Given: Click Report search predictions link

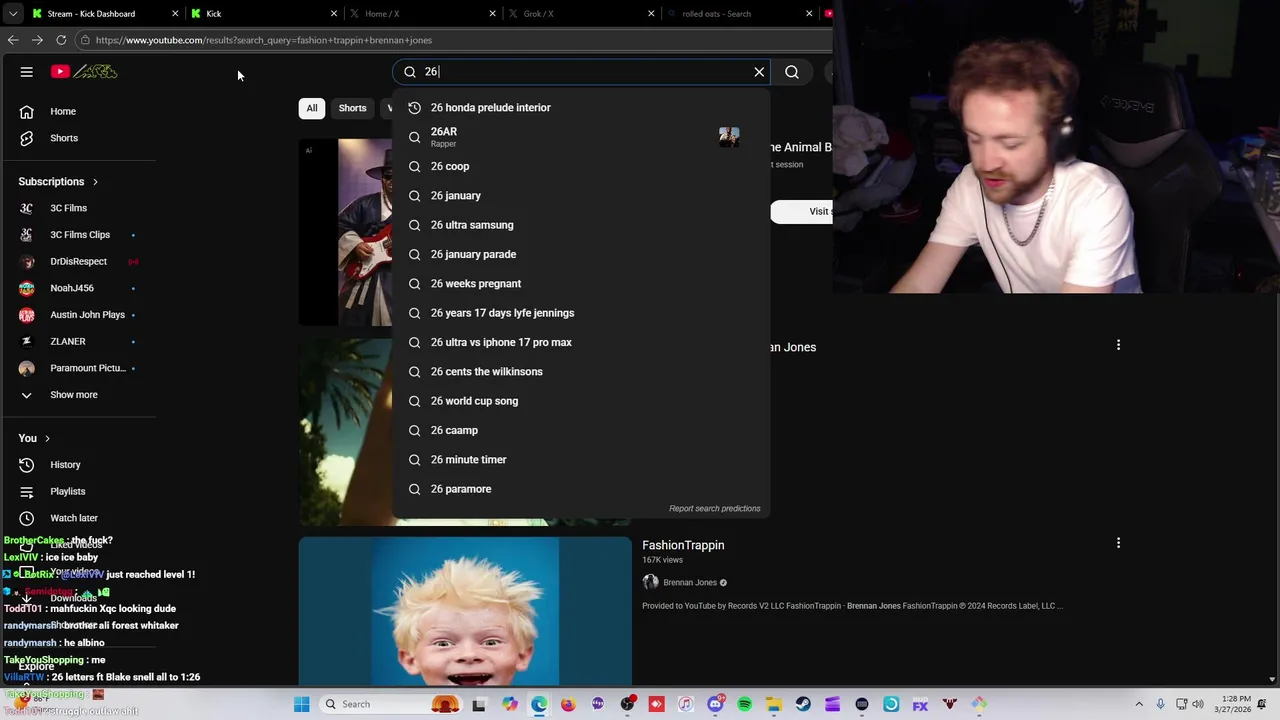Looking at the screenshot, I should pos(714,509).
